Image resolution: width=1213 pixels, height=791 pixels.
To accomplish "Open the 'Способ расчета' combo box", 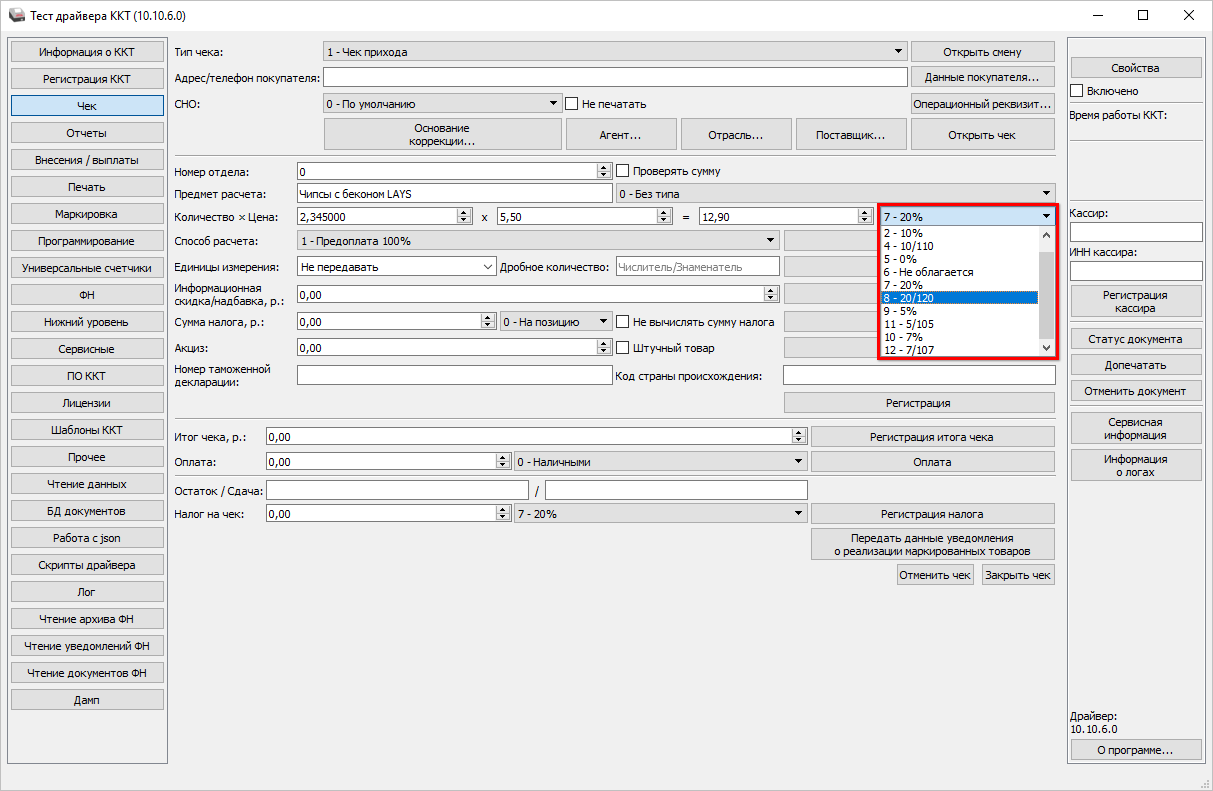I will (770, 241).
